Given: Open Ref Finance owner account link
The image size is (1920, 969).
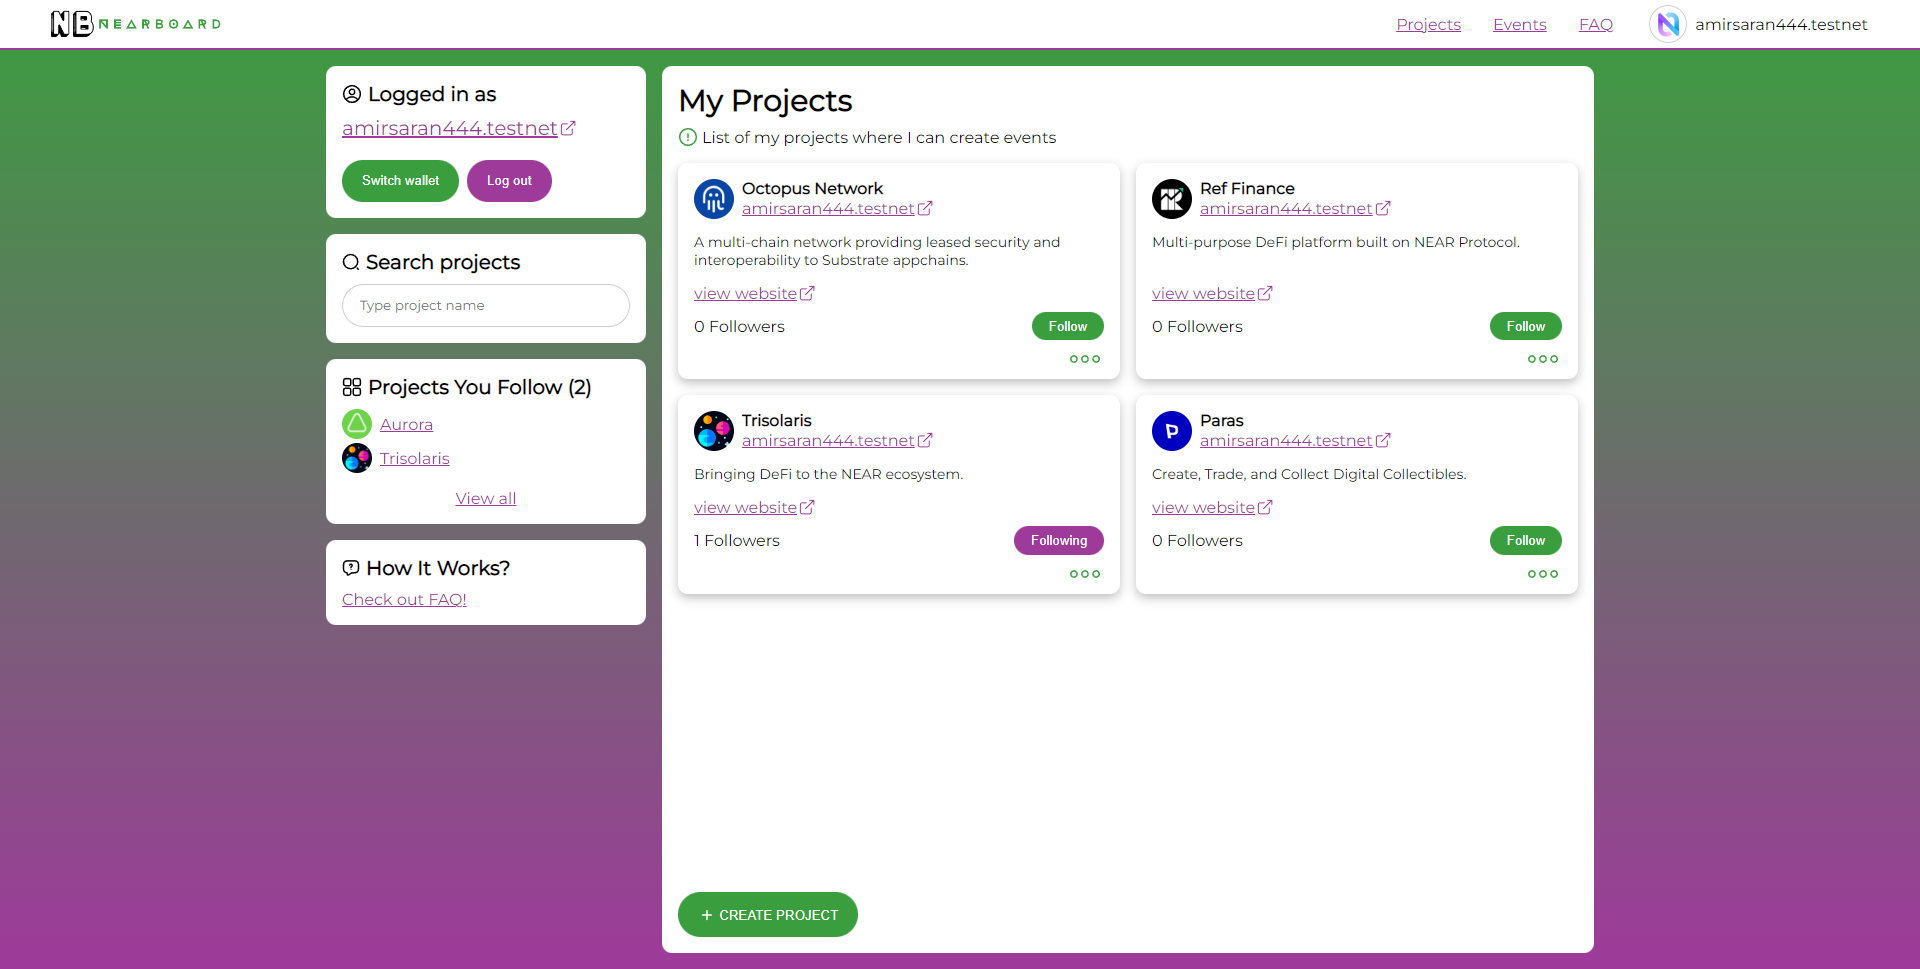Looking at the screenshot, I should 1295,208.
